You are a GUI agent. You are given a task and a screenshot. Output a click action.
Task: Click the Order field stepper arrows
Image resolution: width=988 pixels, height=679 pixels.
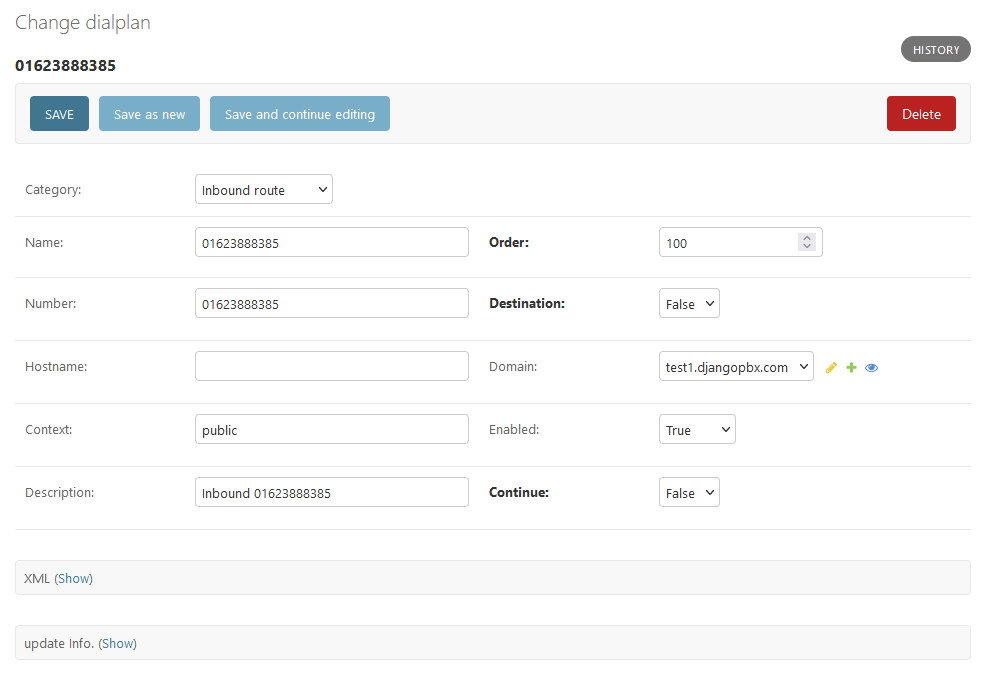tap(807, 242)
